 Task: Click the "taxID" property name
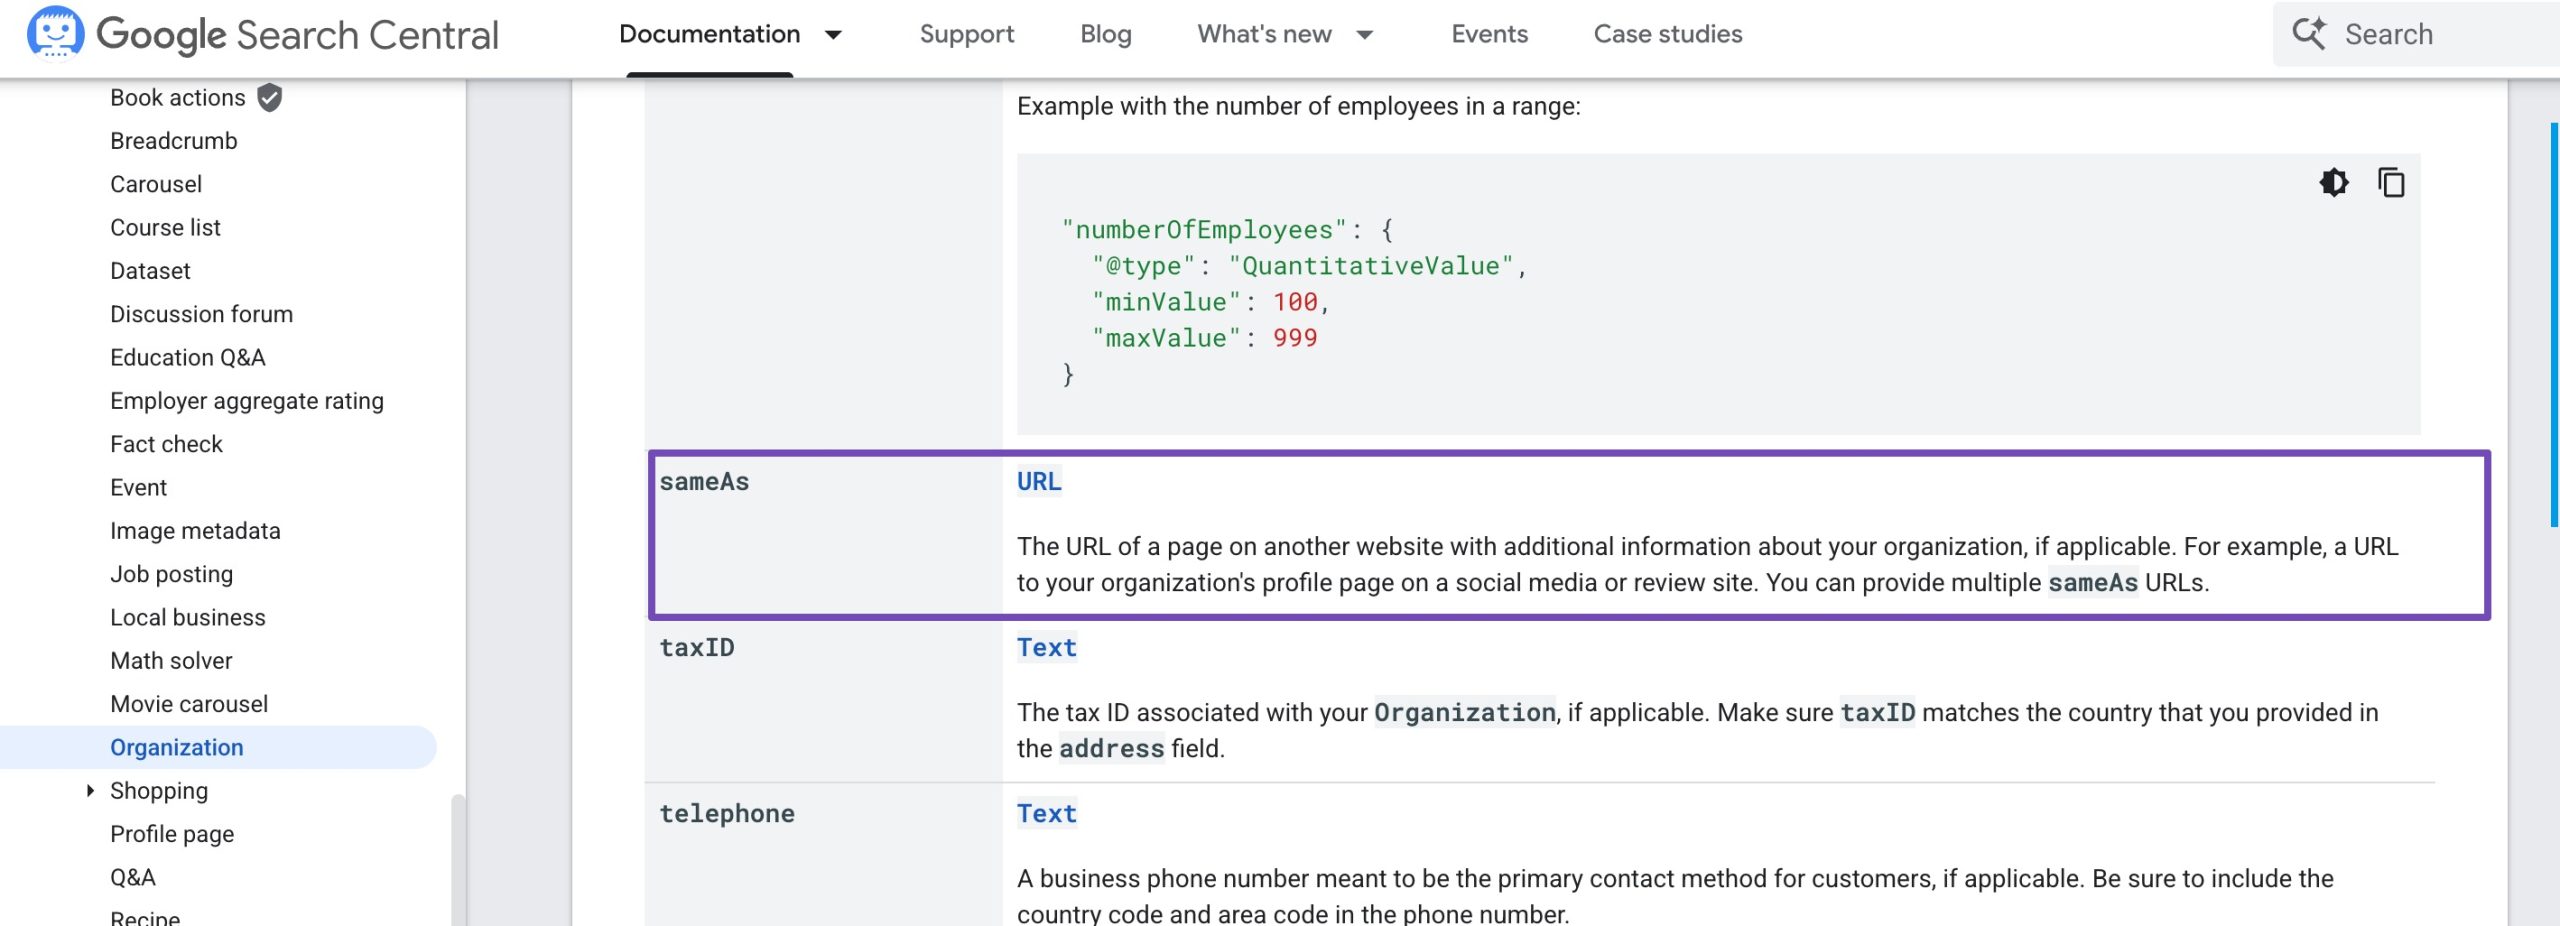[x=697, y=648]
